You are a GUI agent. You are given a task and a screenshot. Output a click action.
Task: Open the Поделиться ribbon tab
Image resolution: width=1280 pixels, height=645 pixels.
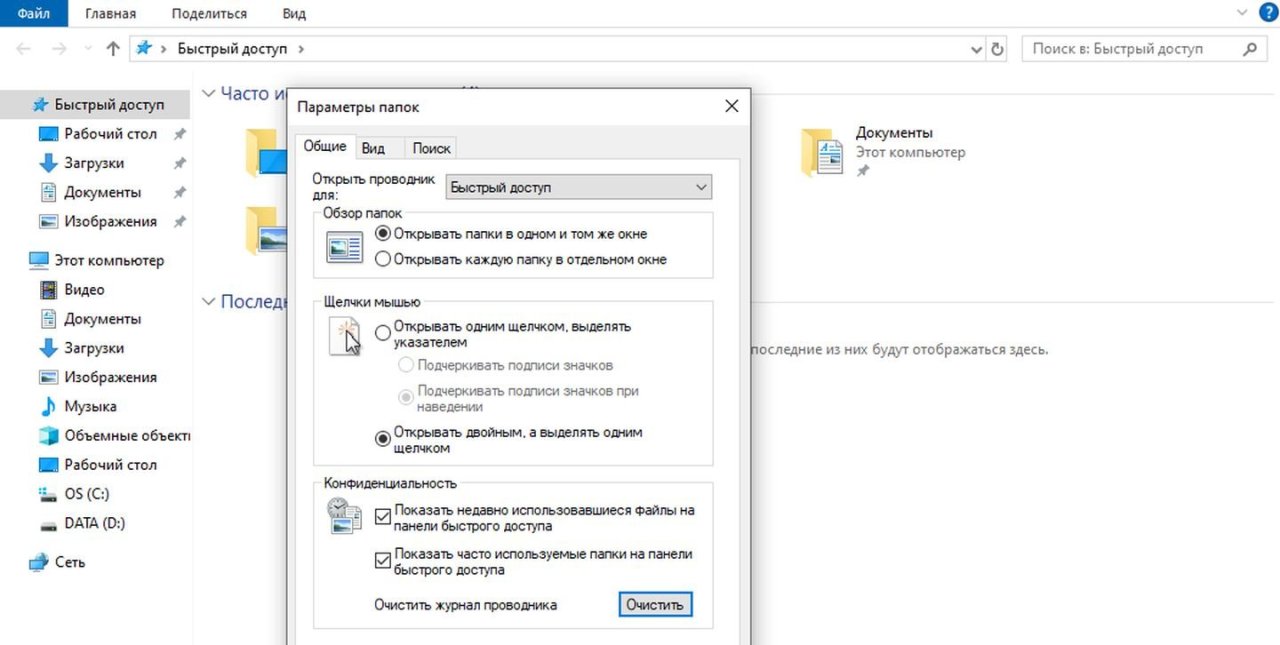tap(208, 13)
